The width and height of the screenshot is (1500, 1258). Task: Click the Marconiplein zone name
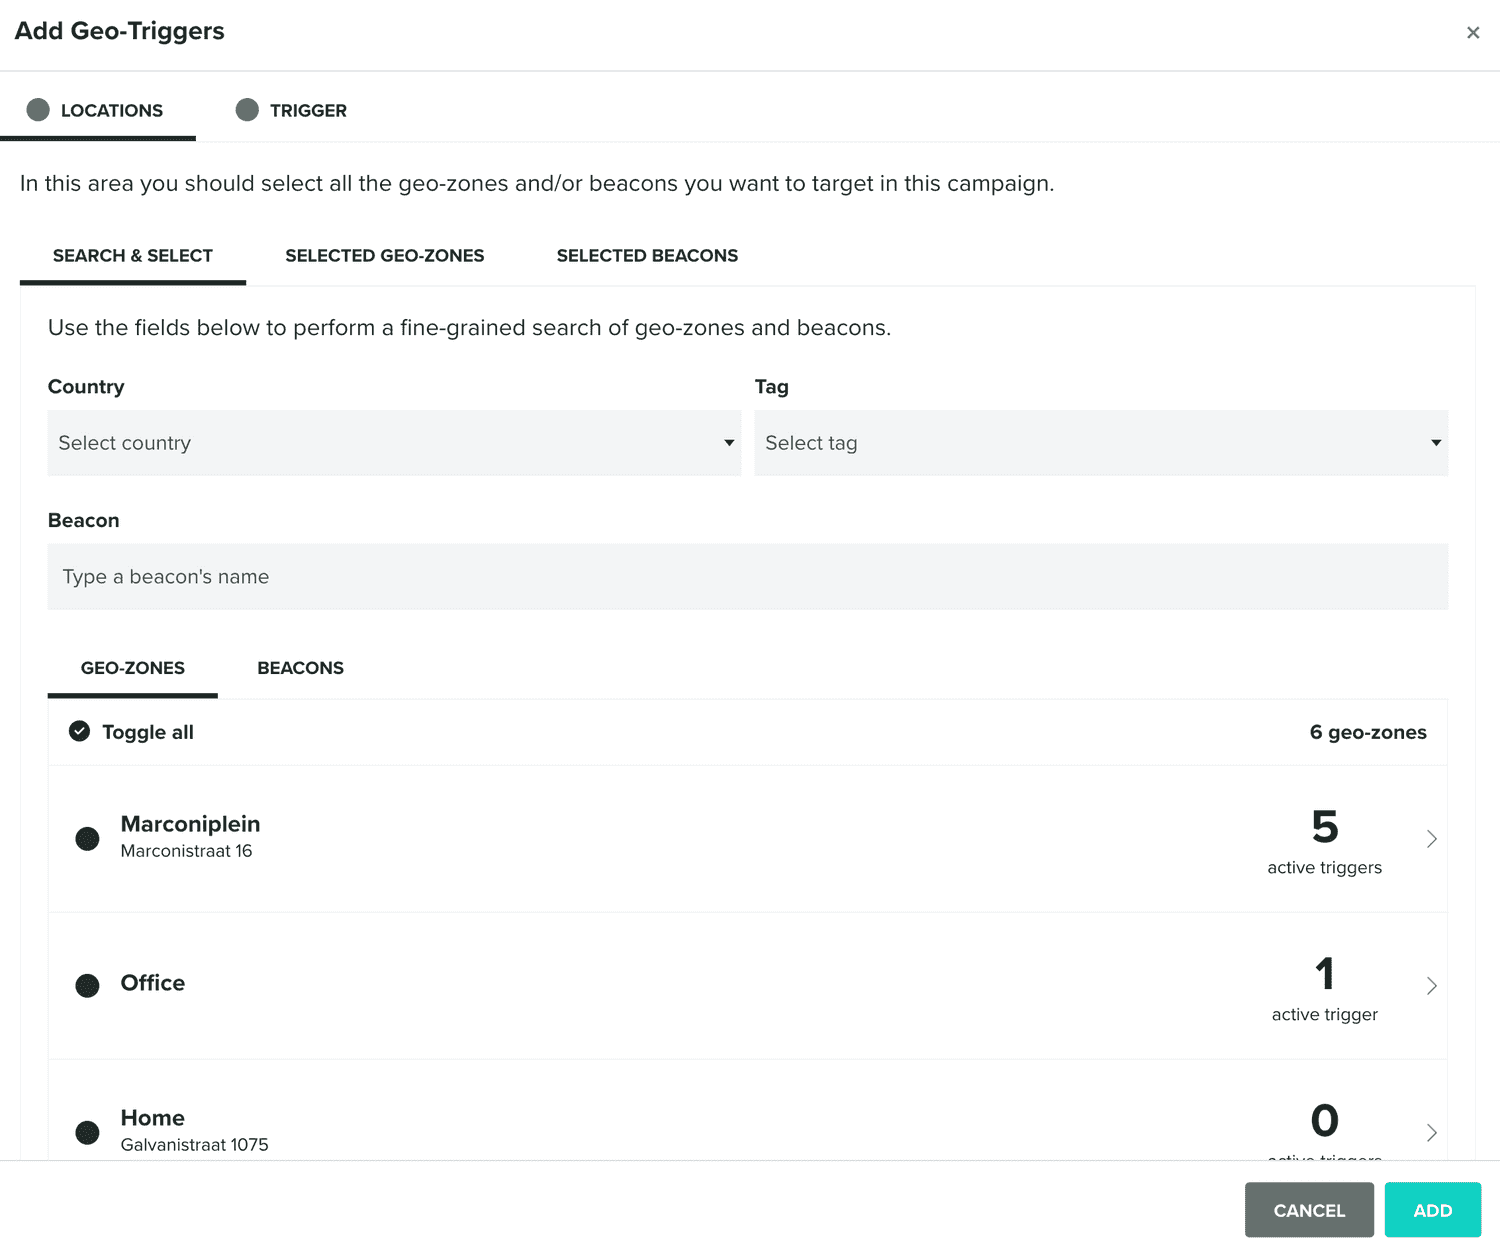click(190, 824)
